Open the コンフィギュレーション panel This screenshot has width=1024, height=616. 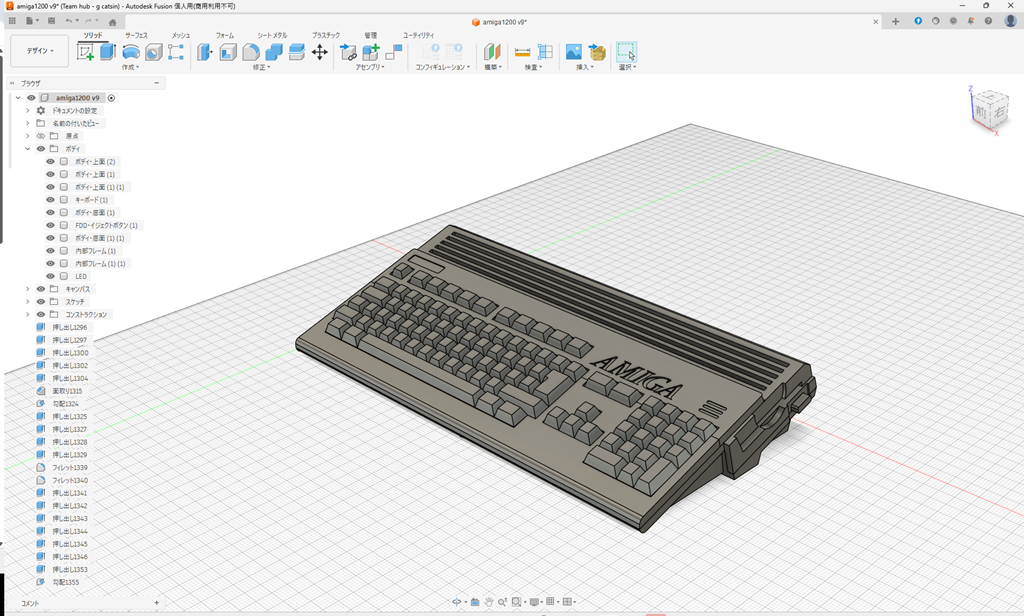point(443,66)
